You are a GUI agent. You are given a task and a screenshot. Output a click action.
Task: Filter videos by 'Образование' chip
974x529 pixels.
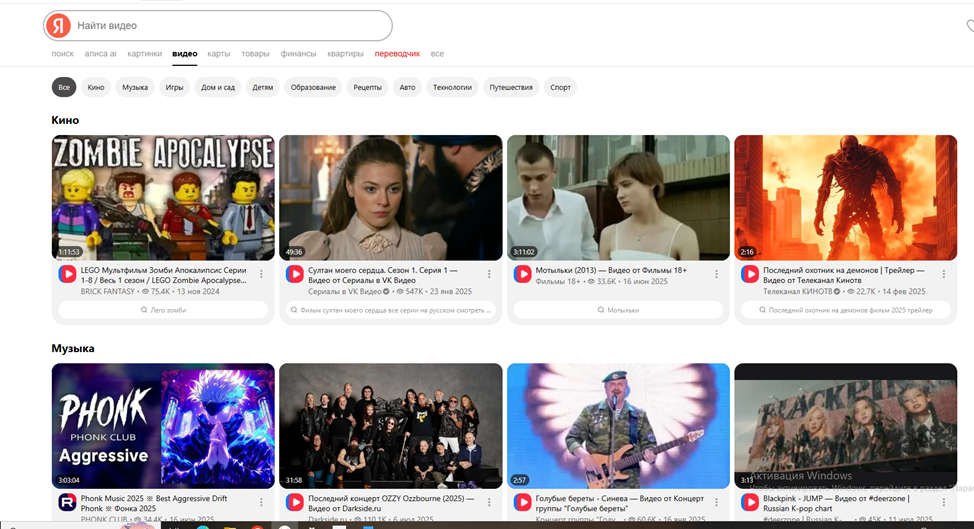313,88
